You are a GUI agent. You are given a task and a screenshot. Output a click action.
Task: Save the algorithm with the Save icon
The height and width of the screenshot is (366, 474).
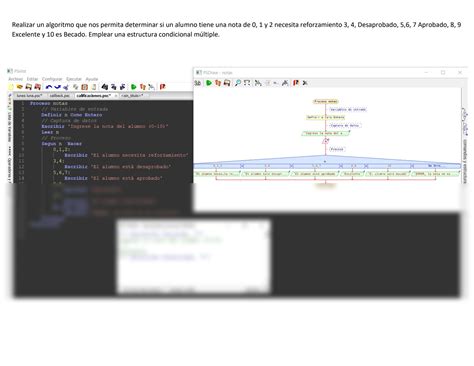(29, 87)
